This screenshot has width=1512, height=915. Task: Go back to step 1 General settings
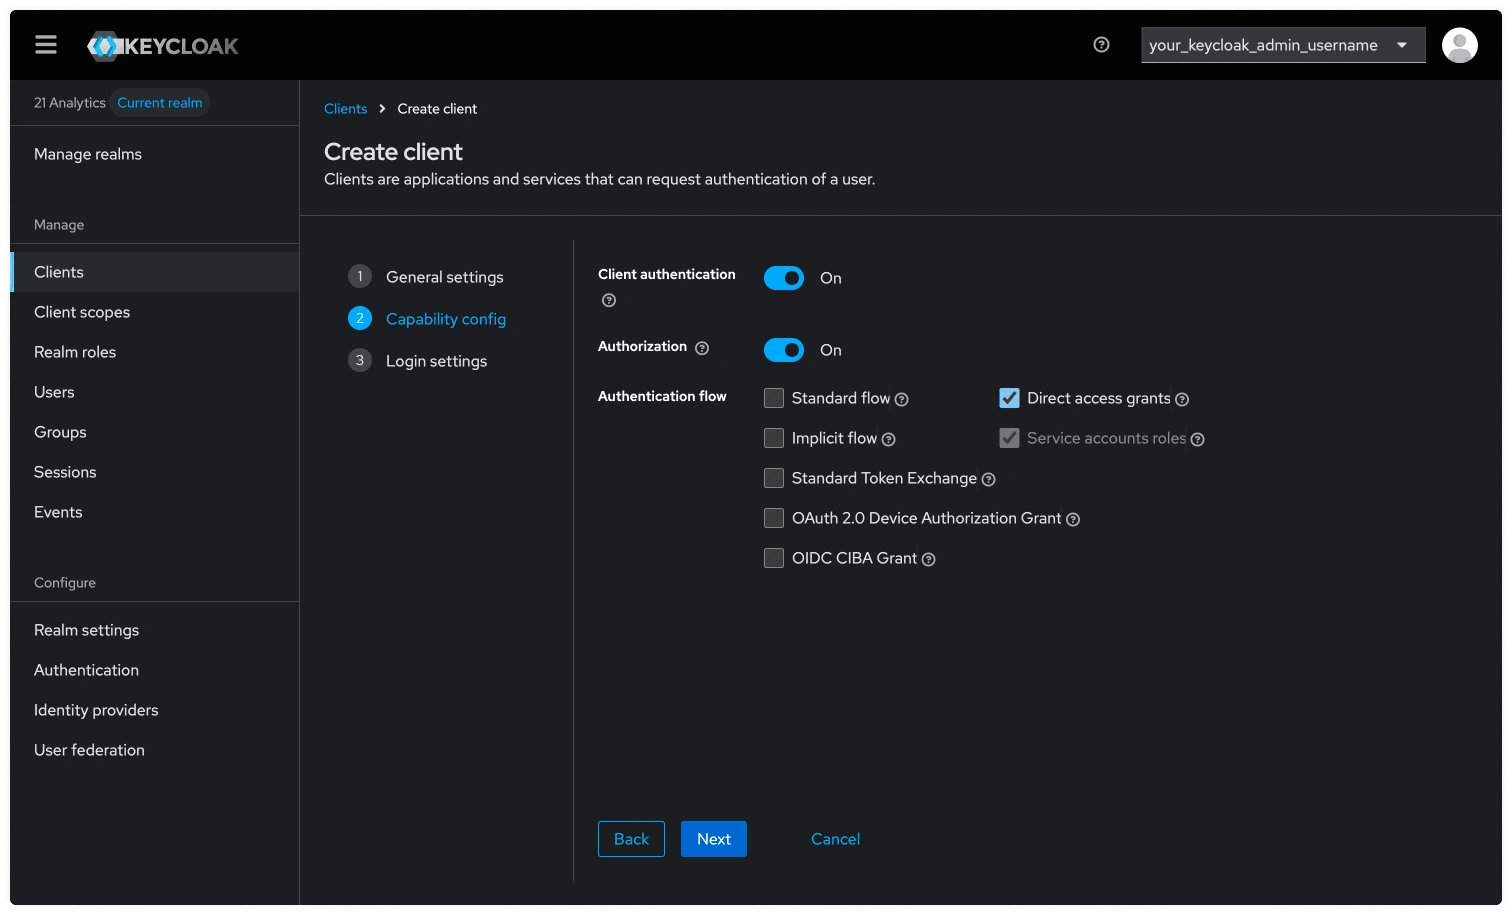pos(444,277)
